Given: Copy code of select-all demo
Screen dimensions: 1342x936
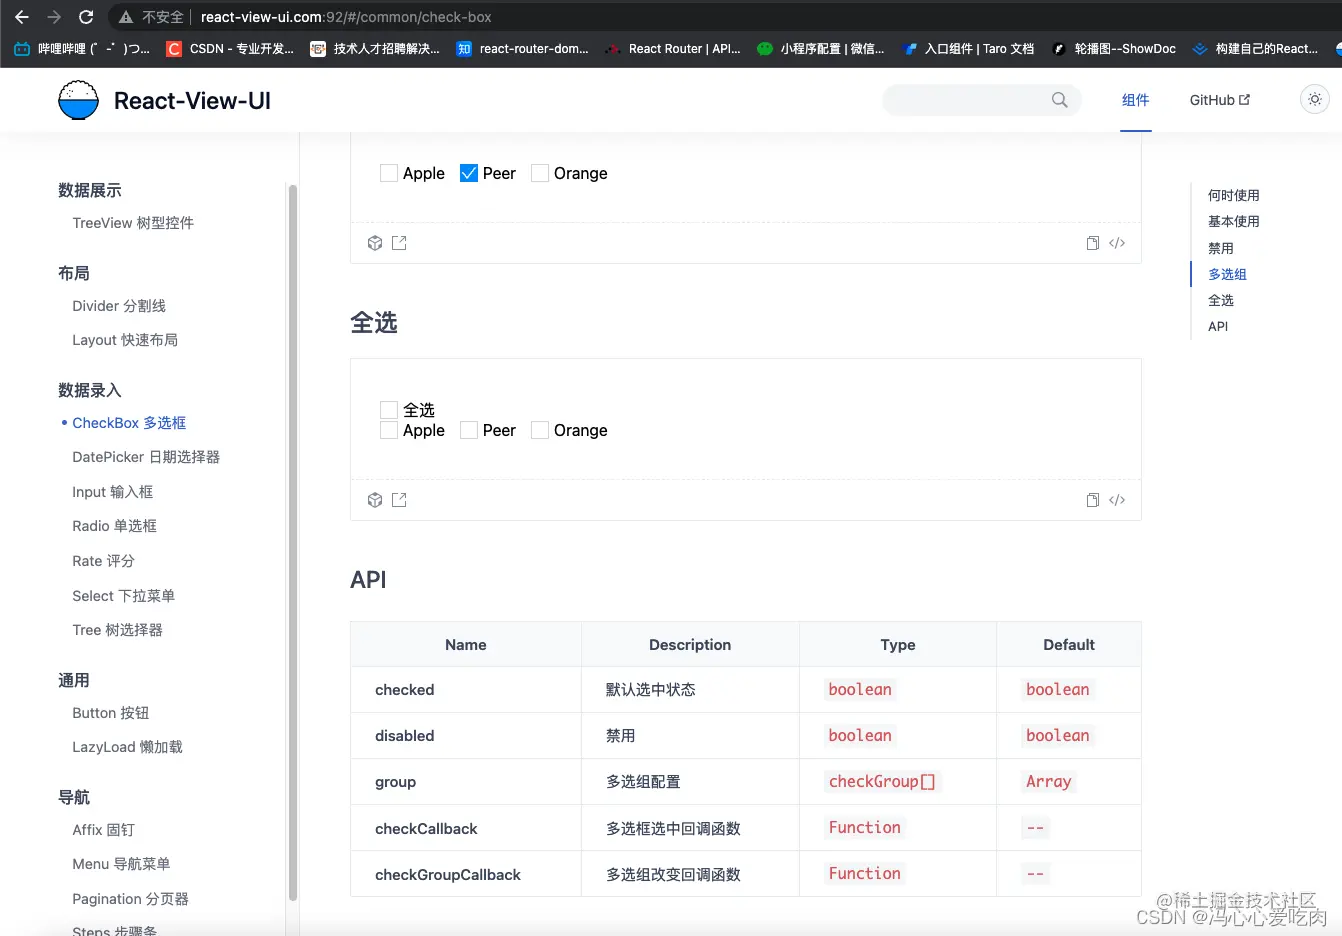Looking at the screenshot, I should click(1093, 500).
